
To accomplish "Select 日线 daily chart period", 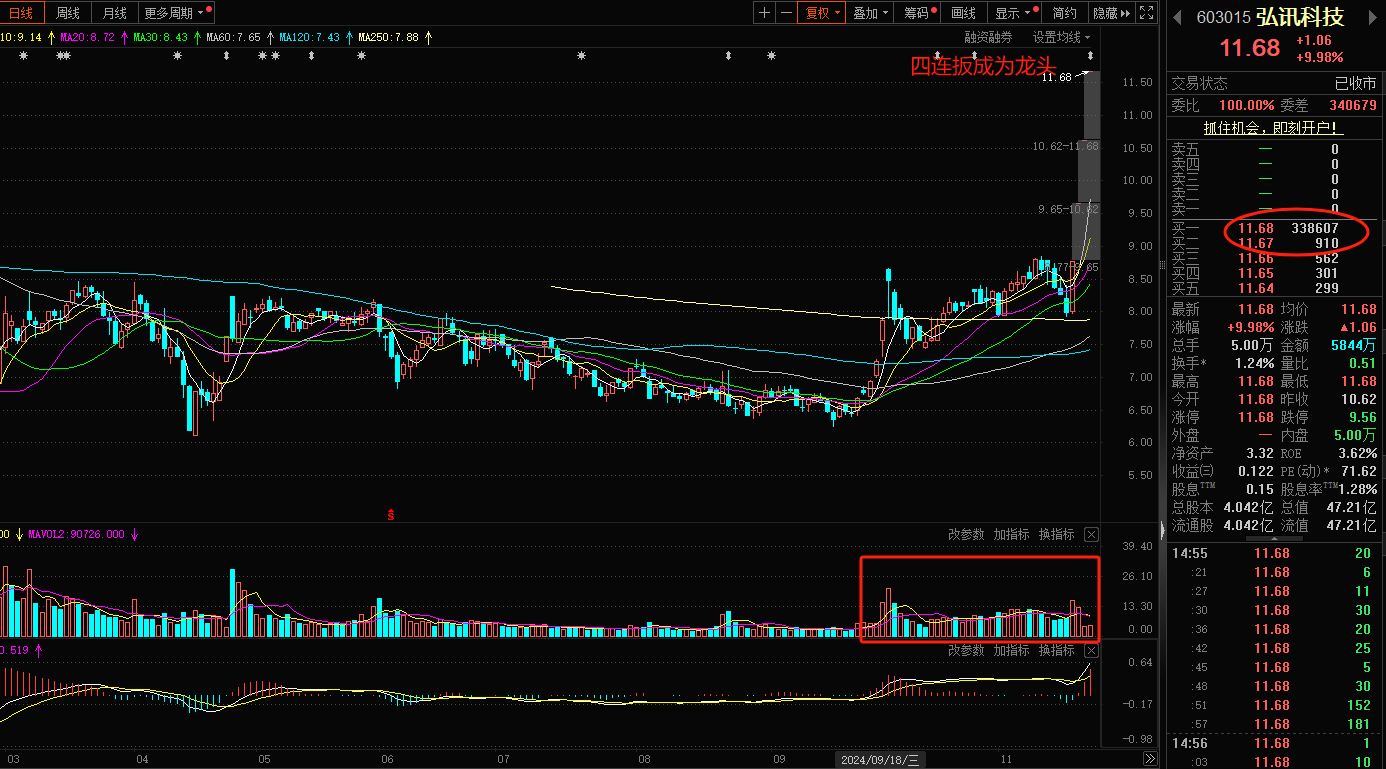I will click(x=21, y=13).
